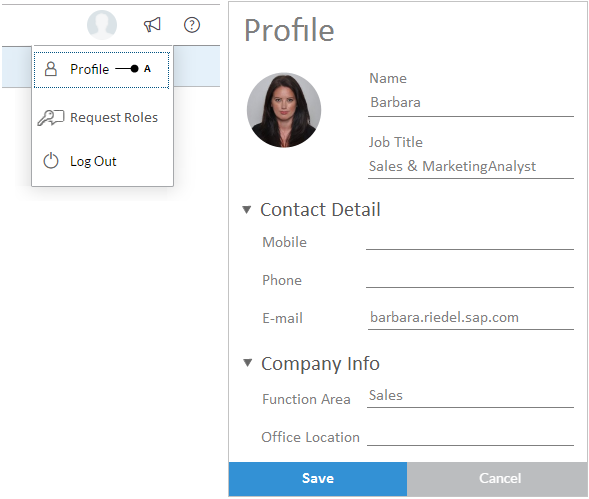Save the profile changes

pyautogui.click(x=318, y=479)
